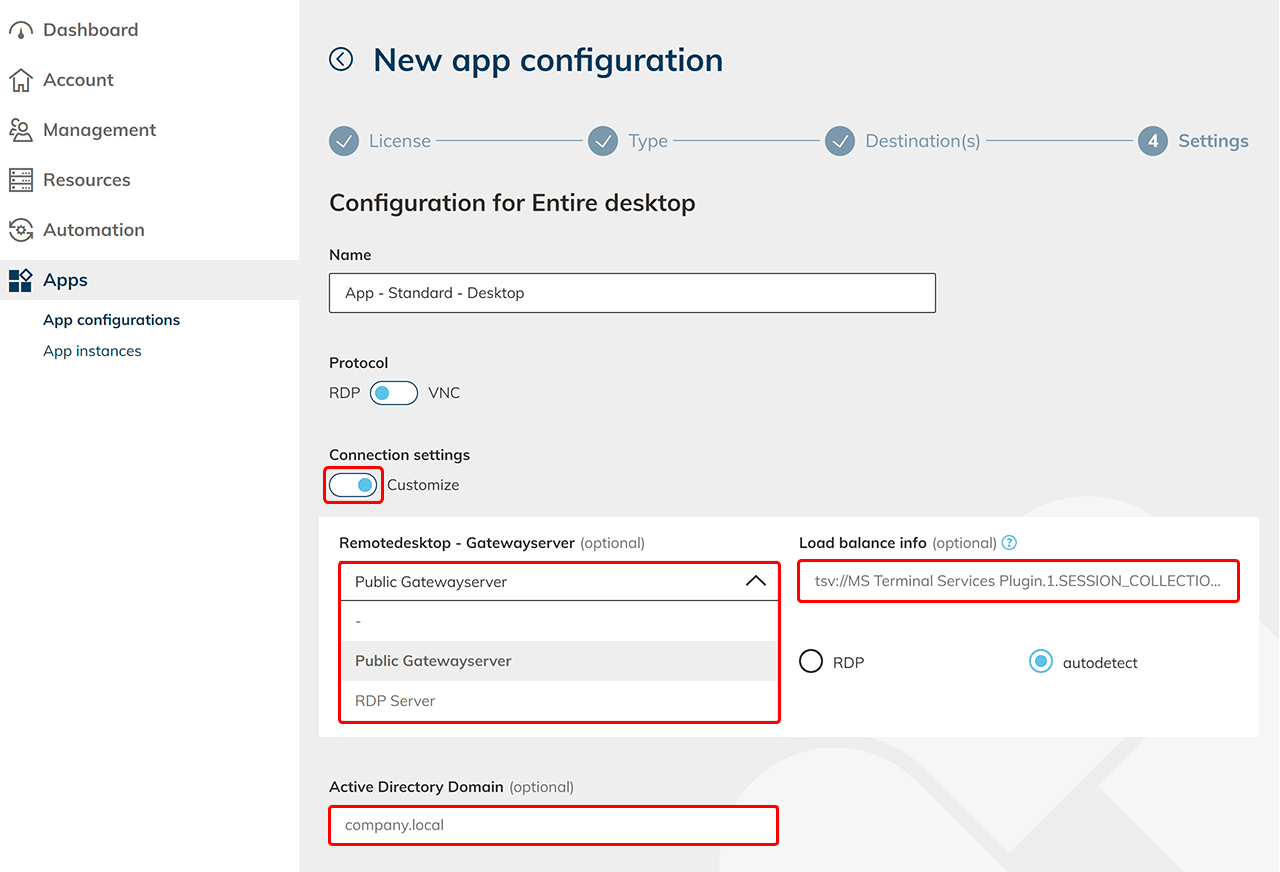Select the autodetect radio button
Viewport: 1280px width, 872px height.
[x=1041, y=662]
